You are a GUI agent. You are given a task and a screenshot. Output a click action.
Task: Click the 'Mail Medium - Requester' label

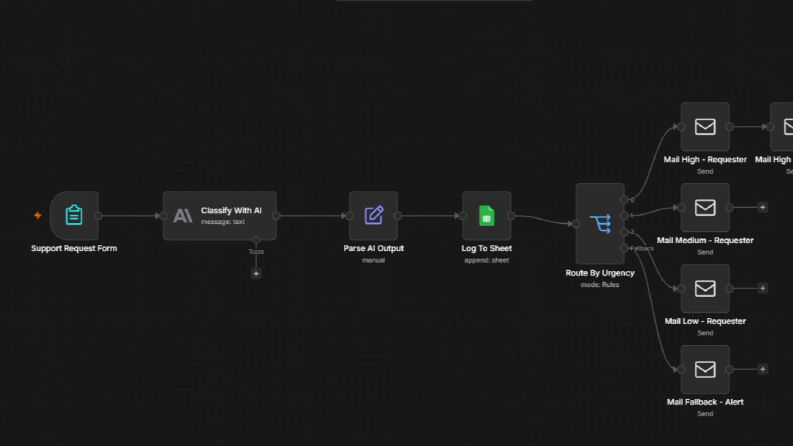click(705, 240)
